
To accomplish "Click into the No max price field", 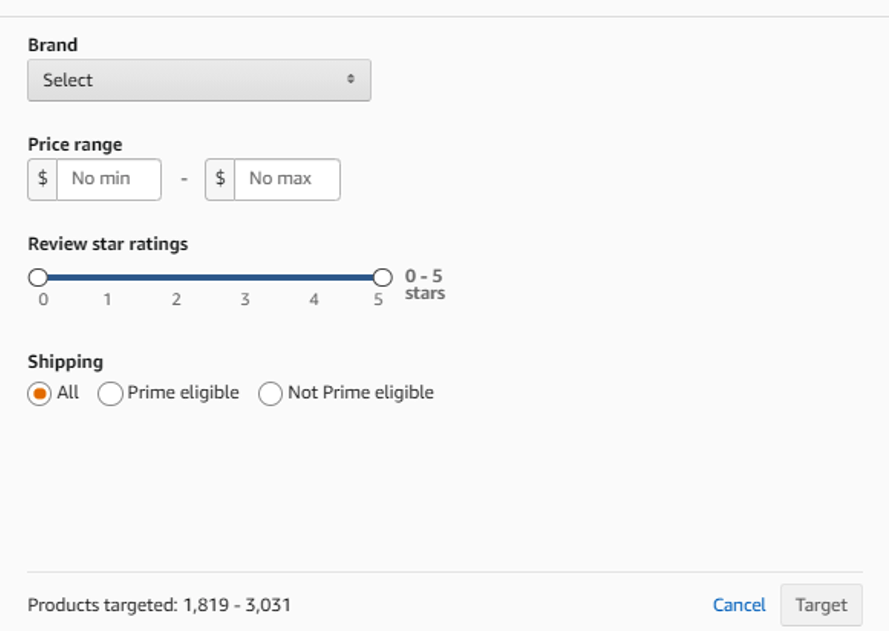I will coord(289,179).
